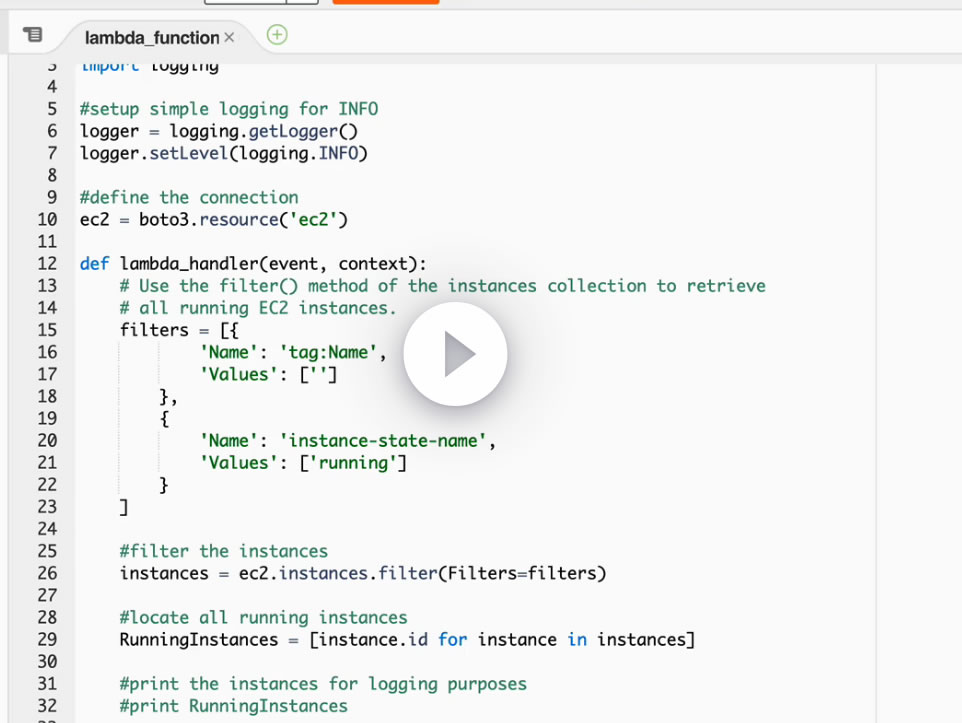Close the lambda_function tab
The height and width of the screenshot is (723, 962).
pyautogui.click(x=229, y=38)
